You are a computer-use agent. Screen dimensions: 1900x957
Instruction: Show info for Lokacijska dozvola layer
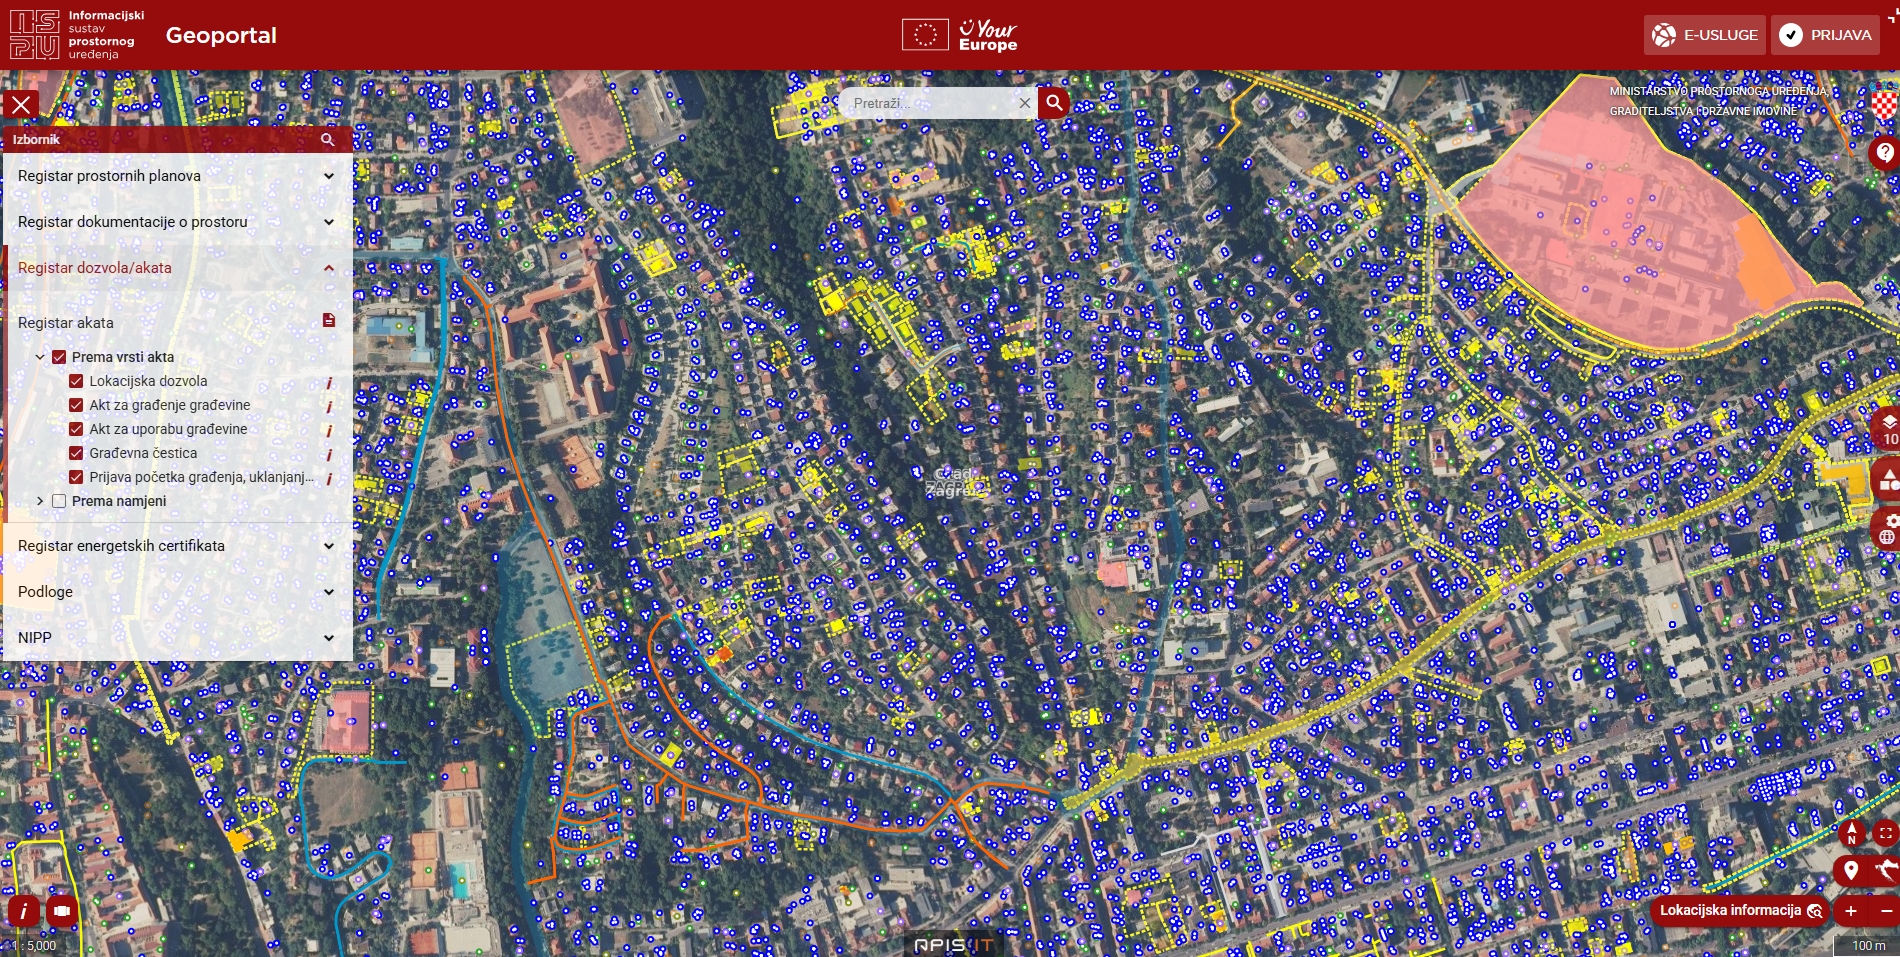[329, 382]
